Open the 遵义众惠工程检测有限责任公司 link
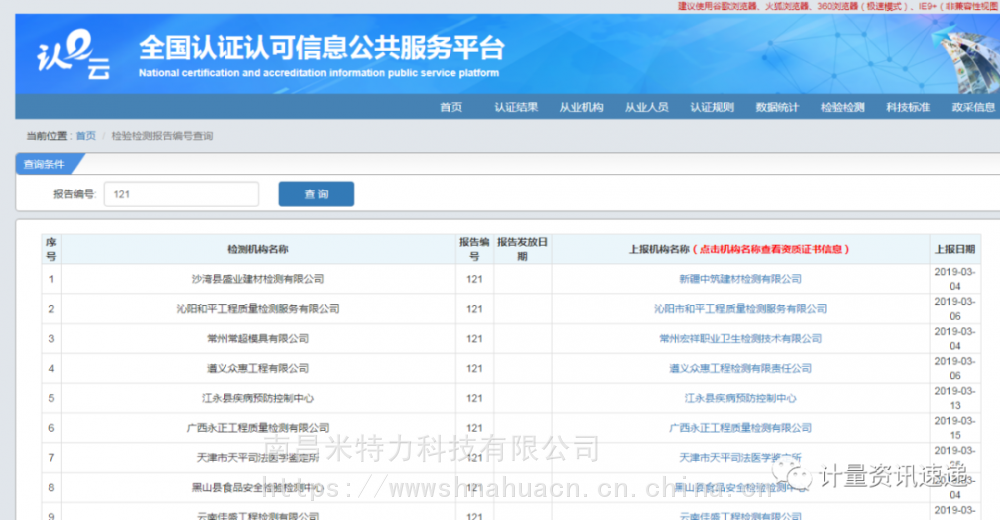Screen dimensions: 1000x520 coord(740,368)
